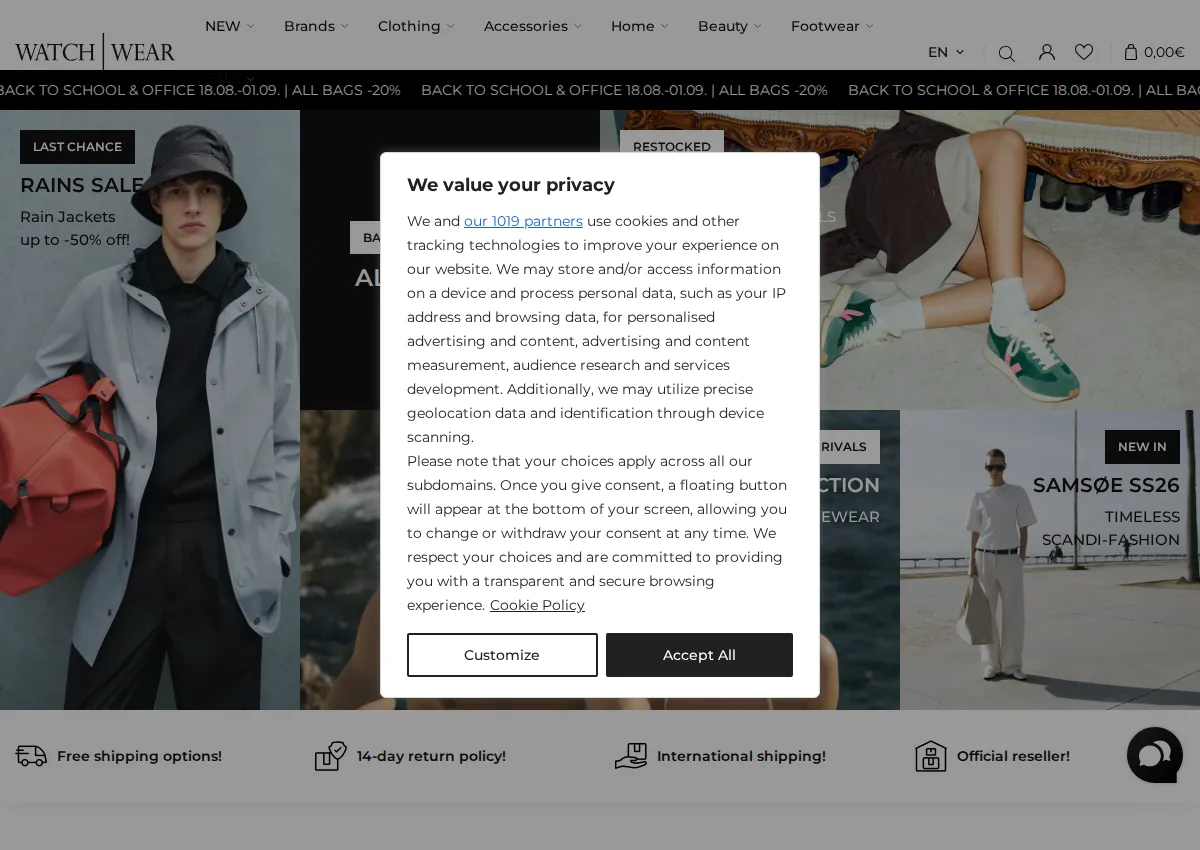Image resolution: width=1200 pixels, height=850 pixels.
Task: Expand the Footwear menu
Action: [832, 26]
